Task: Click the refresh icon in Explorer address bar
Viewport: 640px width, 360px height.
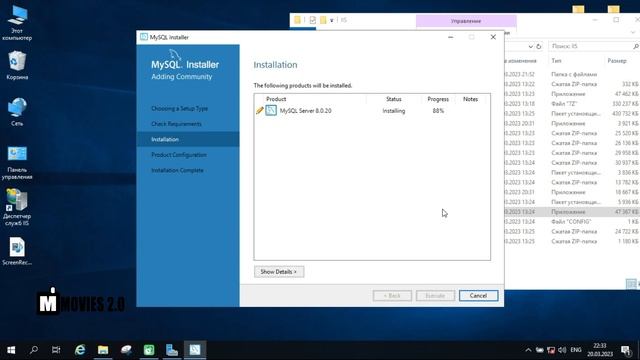Action: pyautogui.click(x=539, y=47)
